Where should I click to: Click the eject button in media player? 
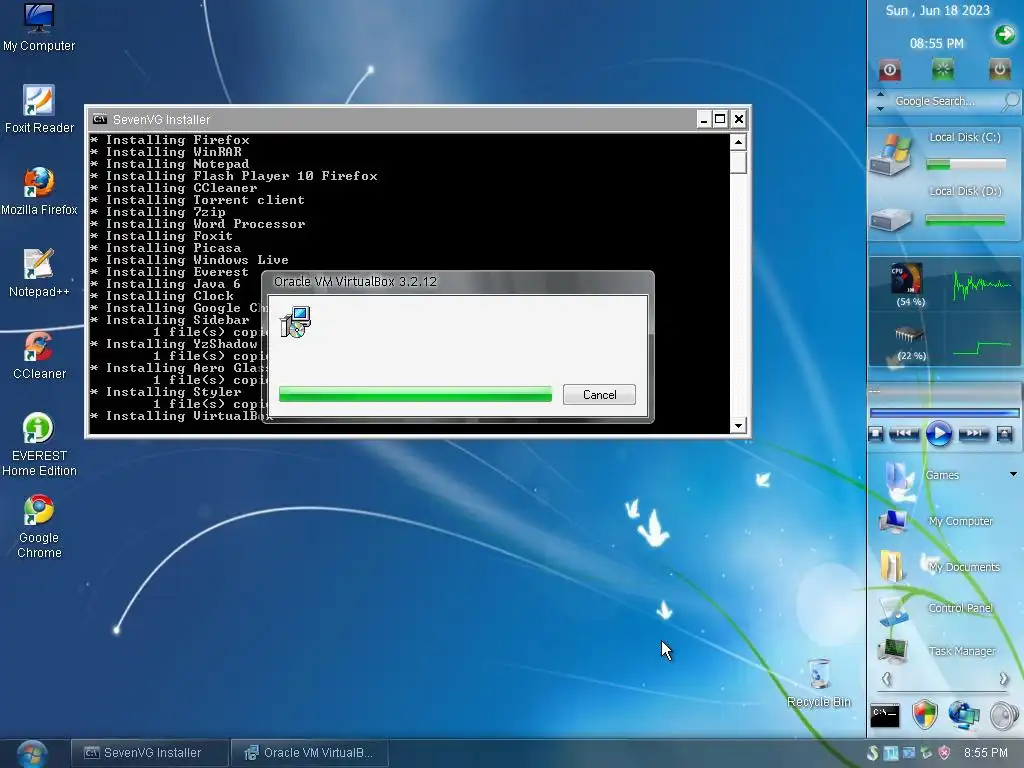click(x=1004, y=434)
